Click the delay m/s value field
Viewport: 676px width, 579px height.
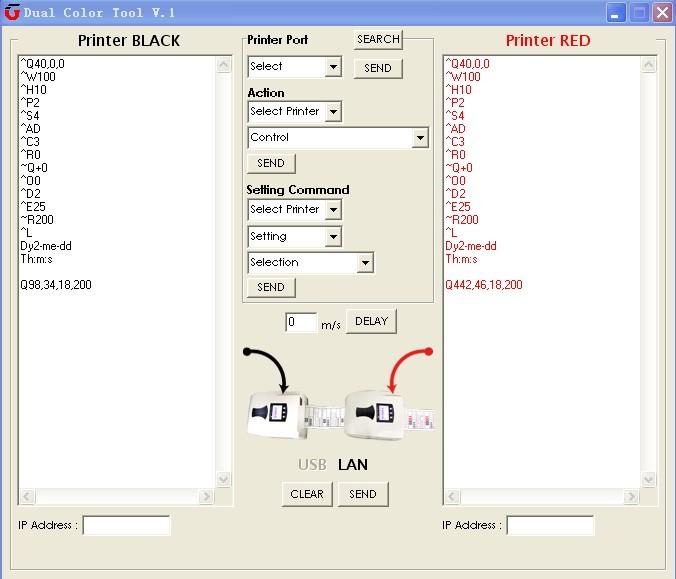coord(301,323)
